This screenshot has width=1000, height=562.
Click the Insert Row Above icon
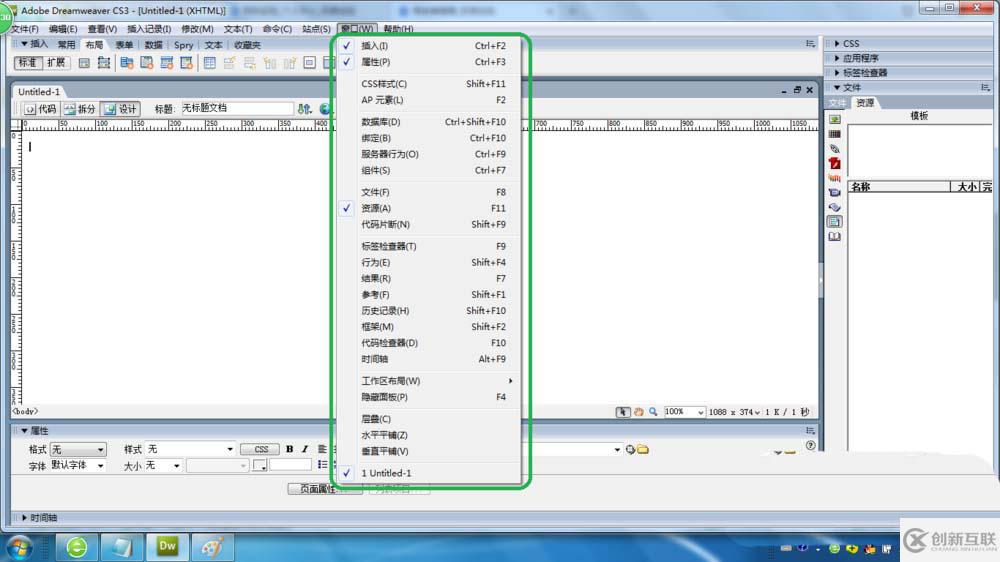click(x=230, y=63)
